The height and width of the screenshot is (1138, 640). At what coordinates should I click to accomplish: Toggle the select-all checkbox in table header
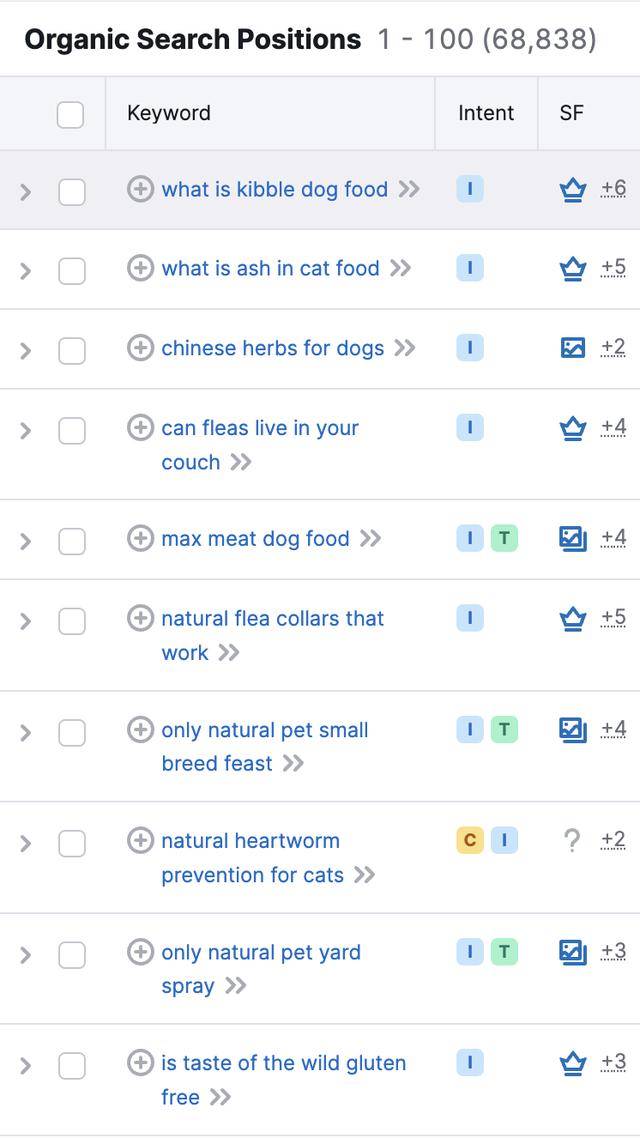click(x=70, y=115)
